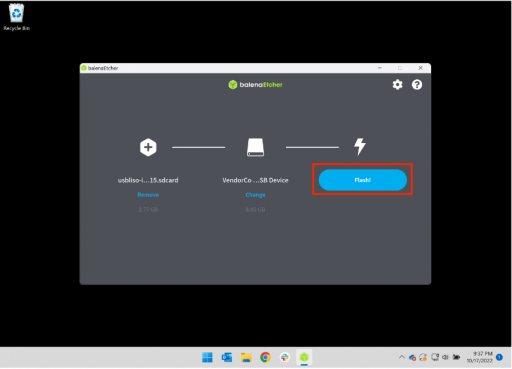Close the balenaEtcher window
Viewport: 512px width, 369px height.
click(420, 68)
